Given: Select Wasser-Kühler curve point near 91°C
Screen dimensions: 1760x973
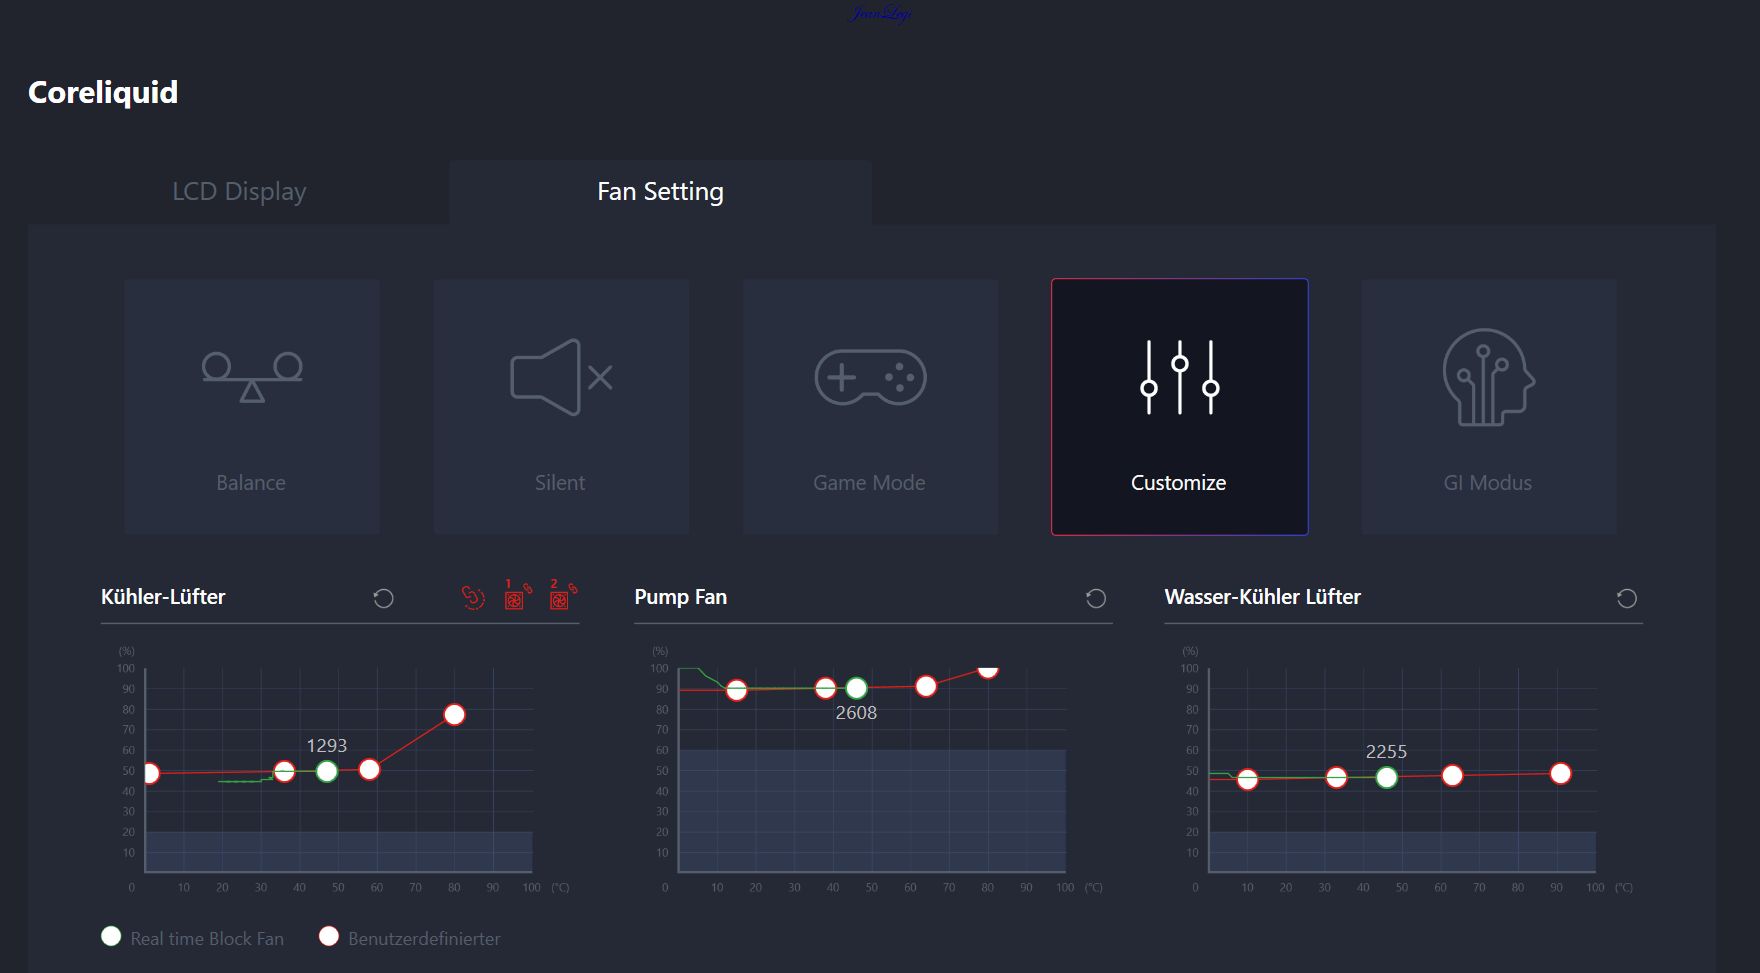Looking at the screenshot, I should [x=1560, y=773].
